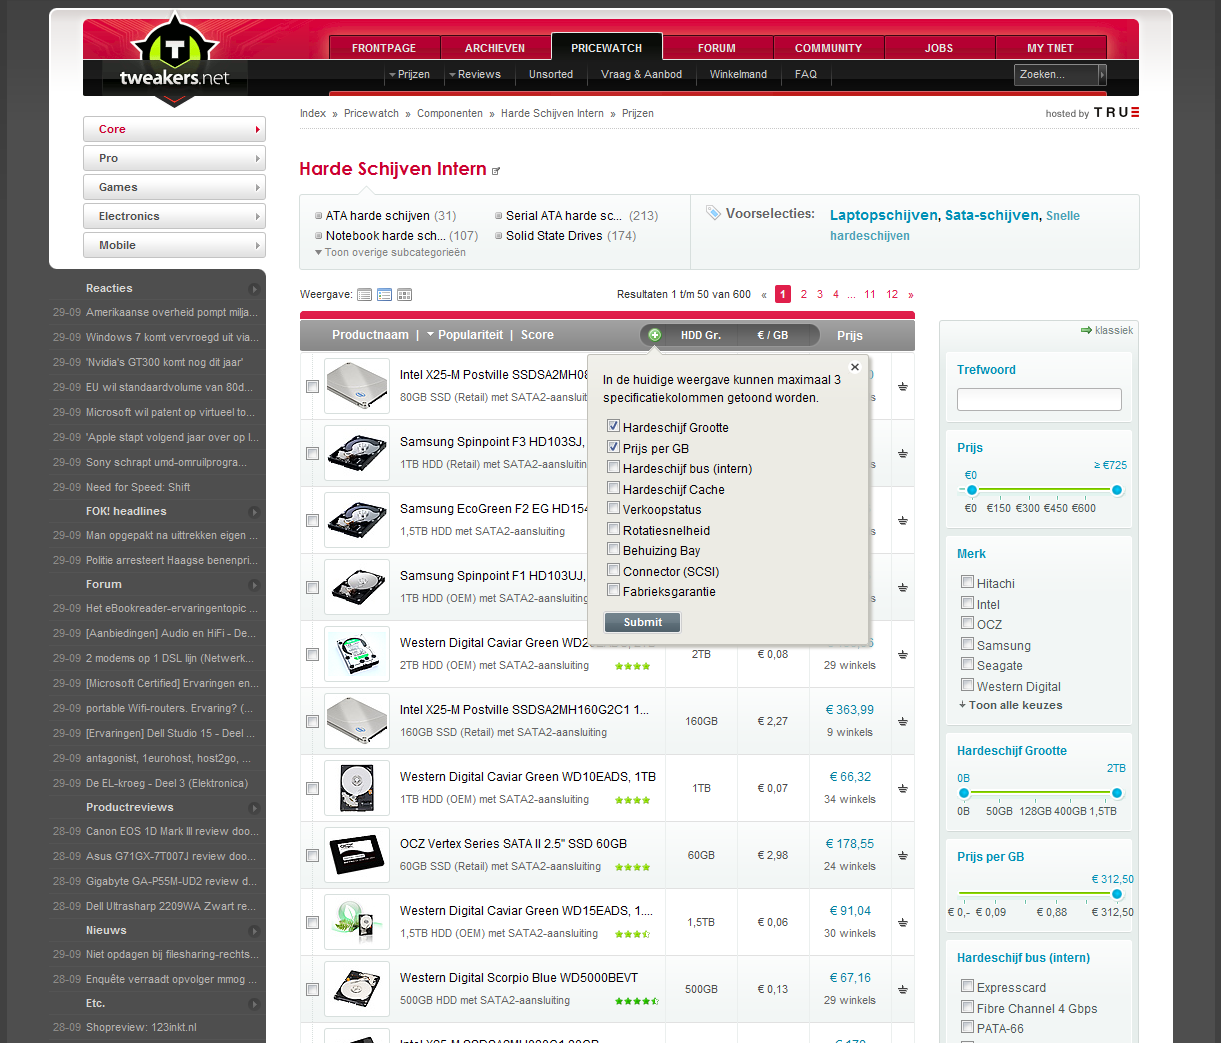The height and width of the screenshot is (1043, 1221).
Task: Click the FOK! headlines section arrow icon
Action: (254, 512)
